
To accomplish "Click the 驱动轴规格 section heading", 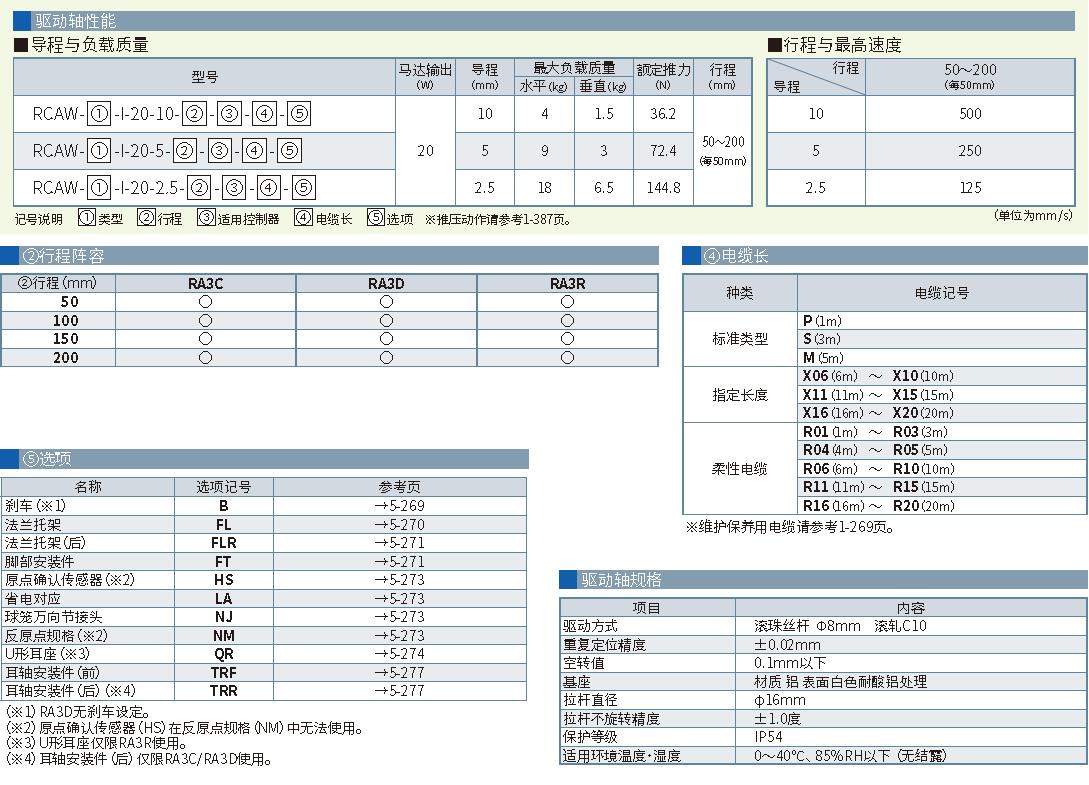I will [x=621, y=580].
